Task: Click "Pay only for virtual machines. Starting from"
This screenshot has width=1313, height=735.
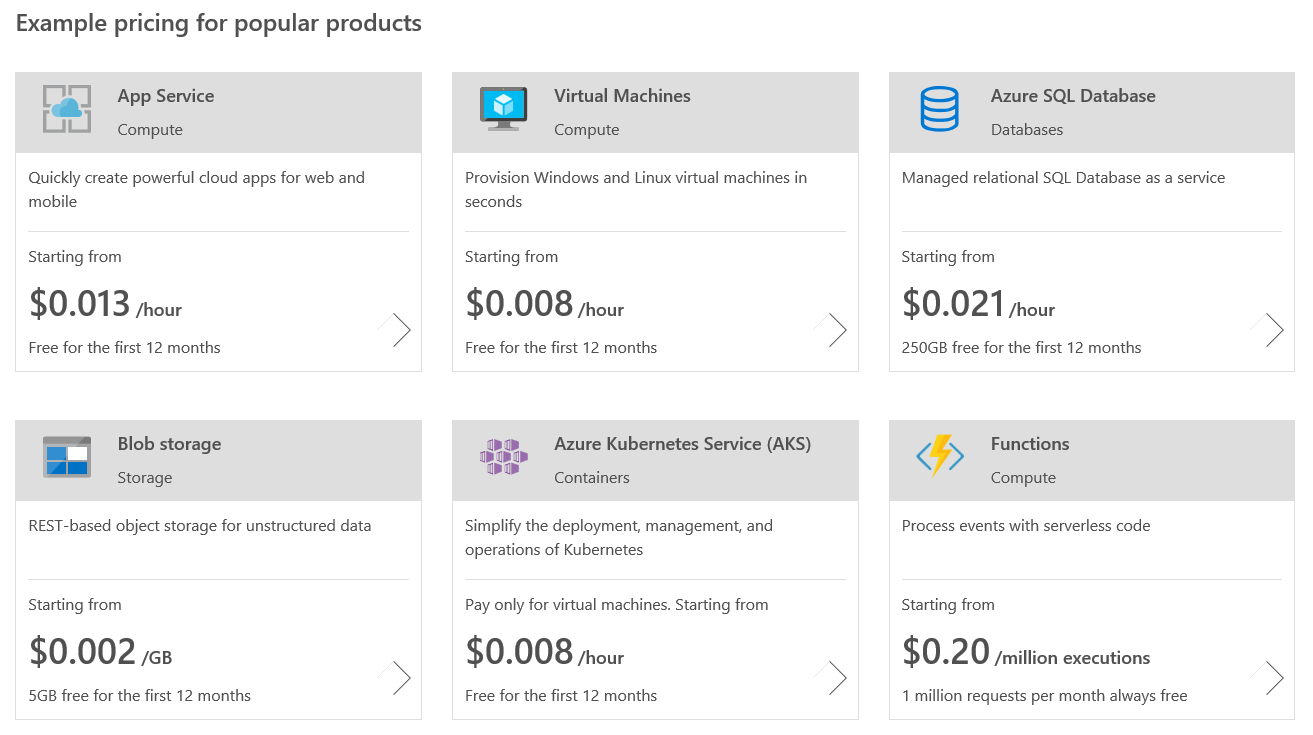Action: (617, 605)
